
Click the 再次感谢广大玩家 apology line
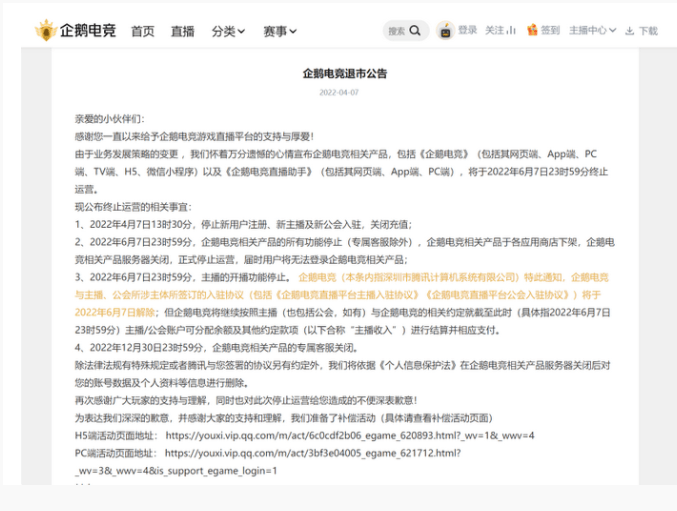(x=246, y=400)
